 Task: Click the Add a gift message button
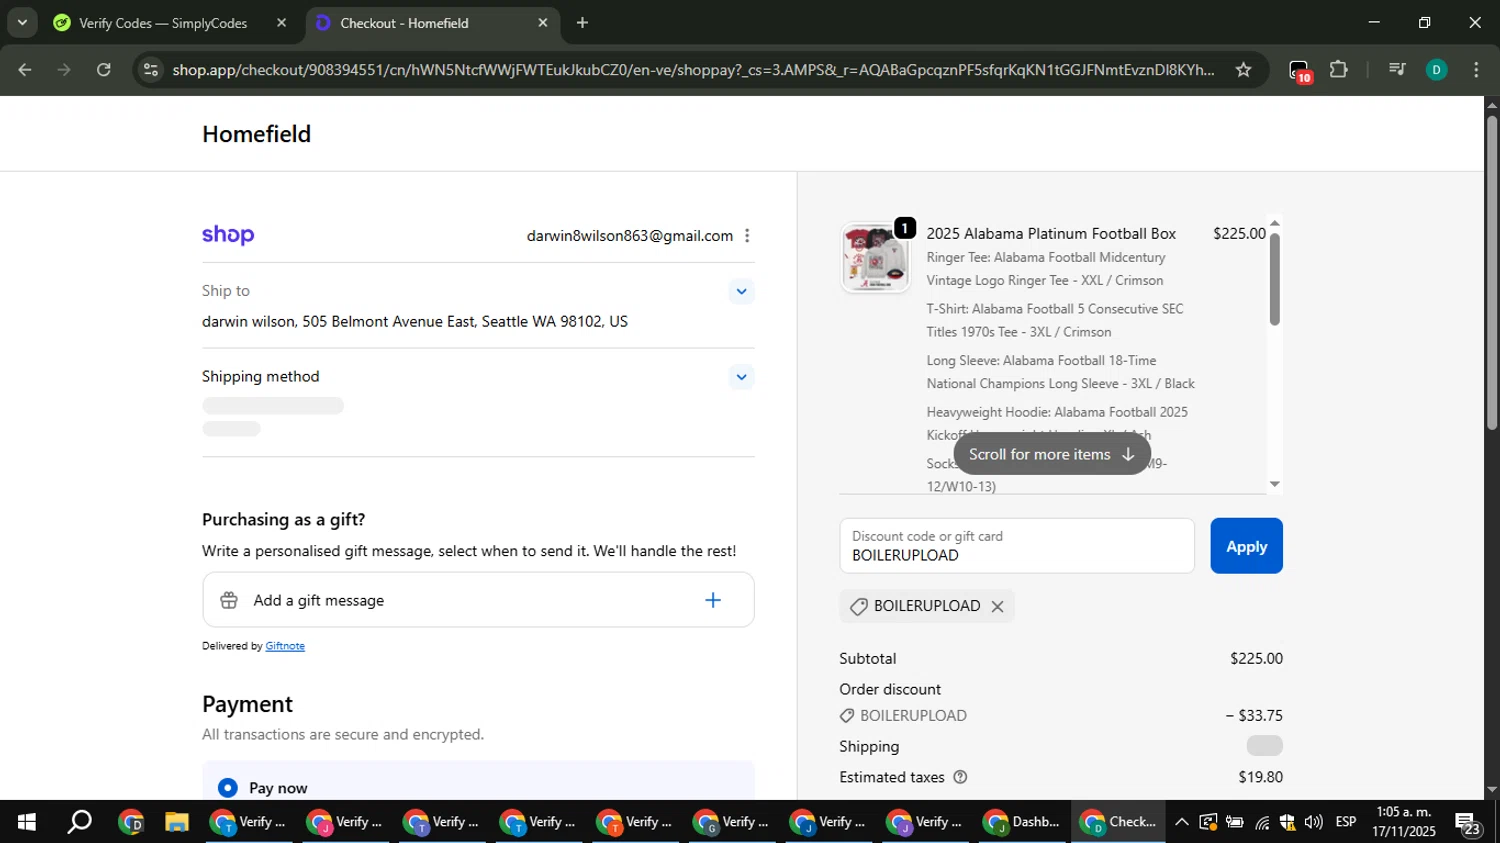click(x=478, y=600)
